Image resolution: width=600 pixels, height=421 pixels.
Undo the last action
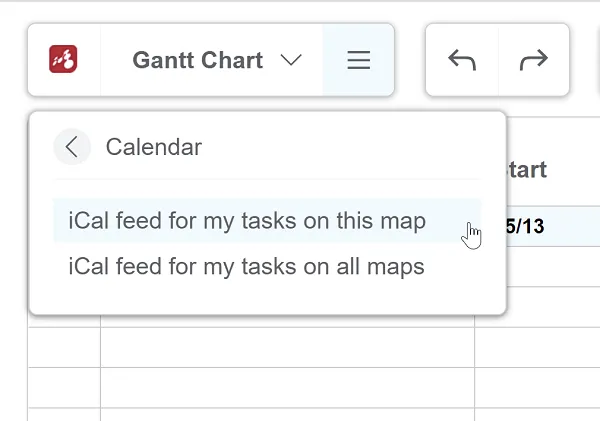coord(462,60)
